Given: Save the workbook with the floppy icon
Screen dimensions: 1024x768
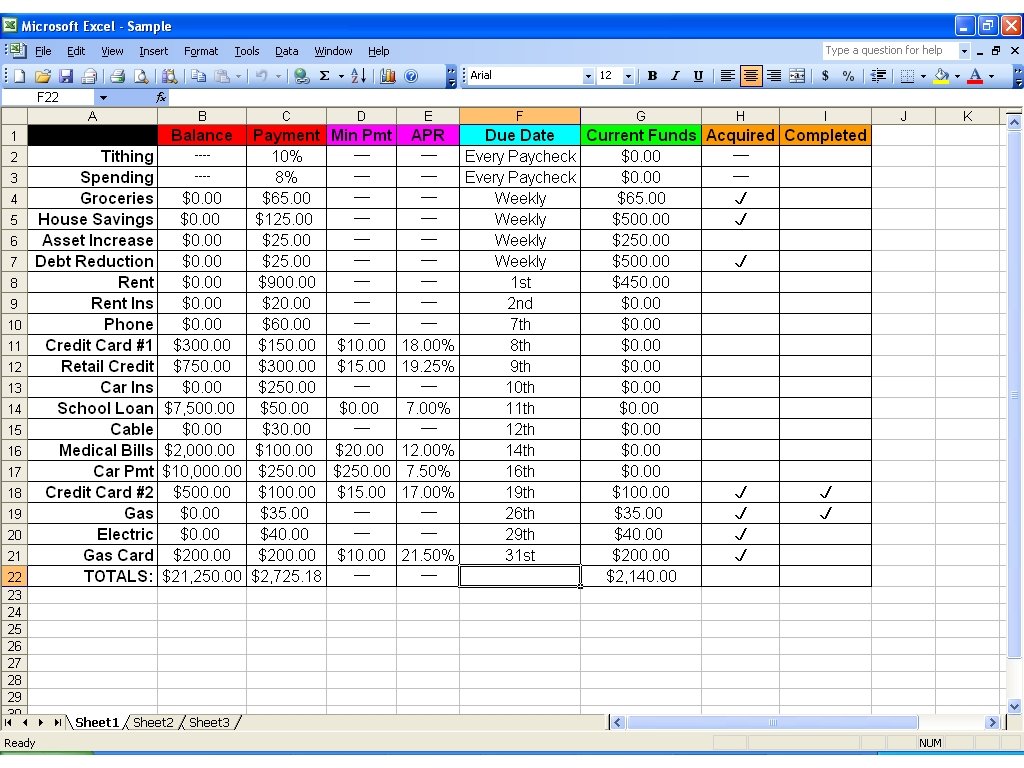Looking at the screenshot, I should [65, 76].
